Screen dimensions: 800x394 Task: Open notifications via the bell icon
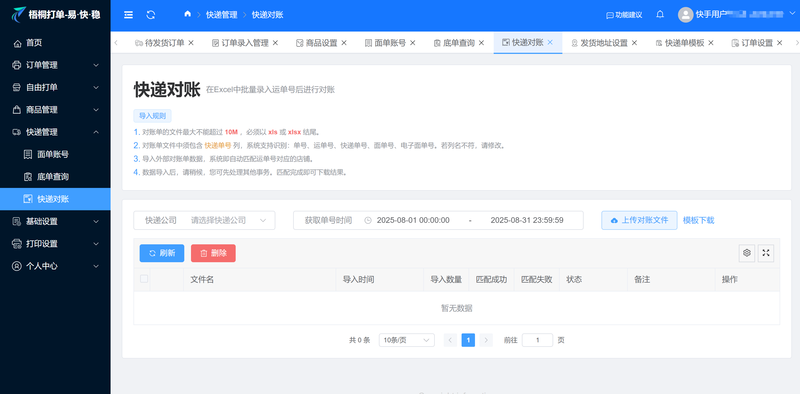click(660, 14)
